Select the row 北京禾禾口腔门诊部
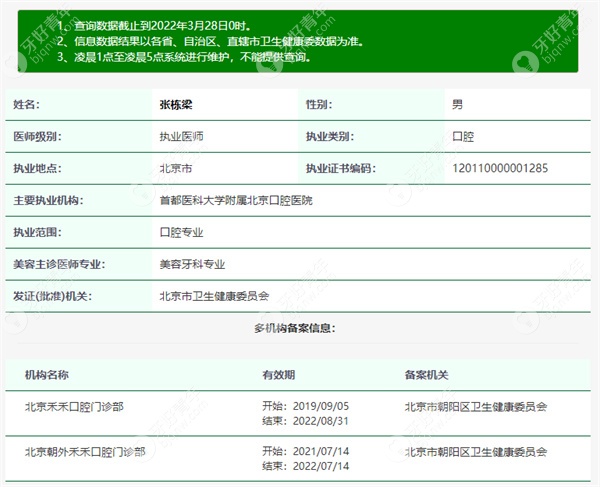The image size is (600, 487). 298,414
